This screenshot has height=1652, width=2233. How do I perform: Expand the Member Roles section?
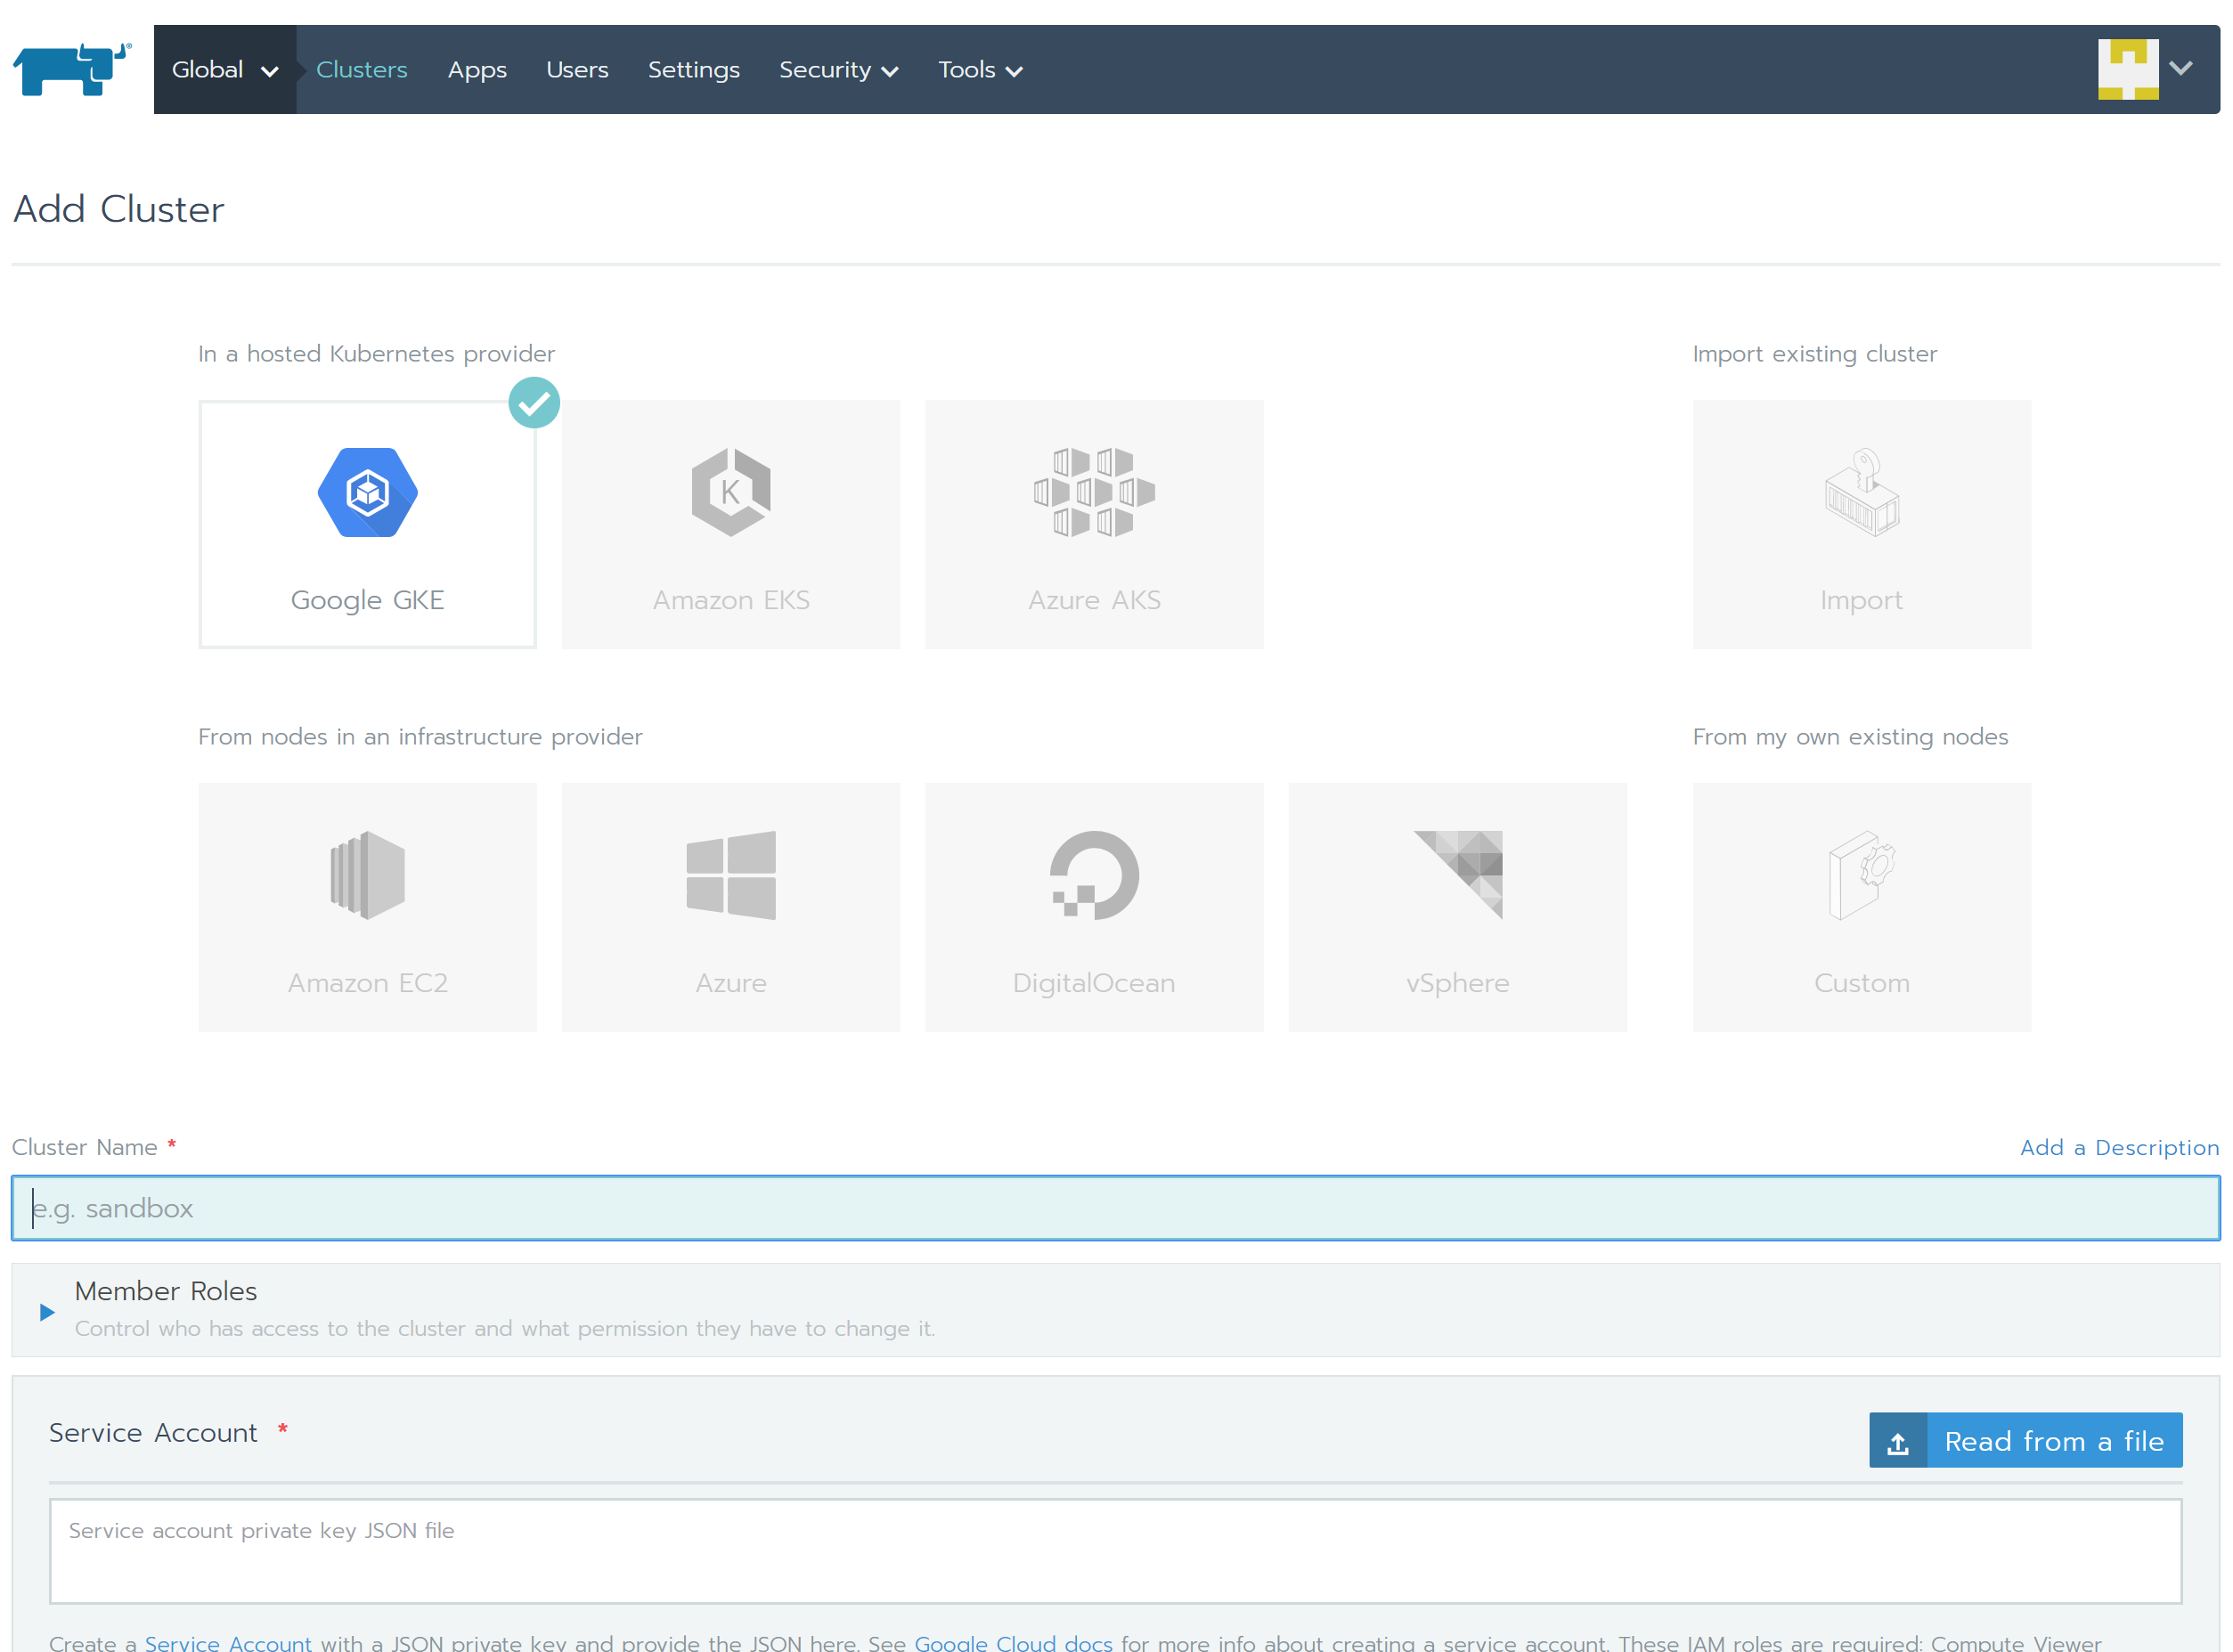(x=46, y=1312)
